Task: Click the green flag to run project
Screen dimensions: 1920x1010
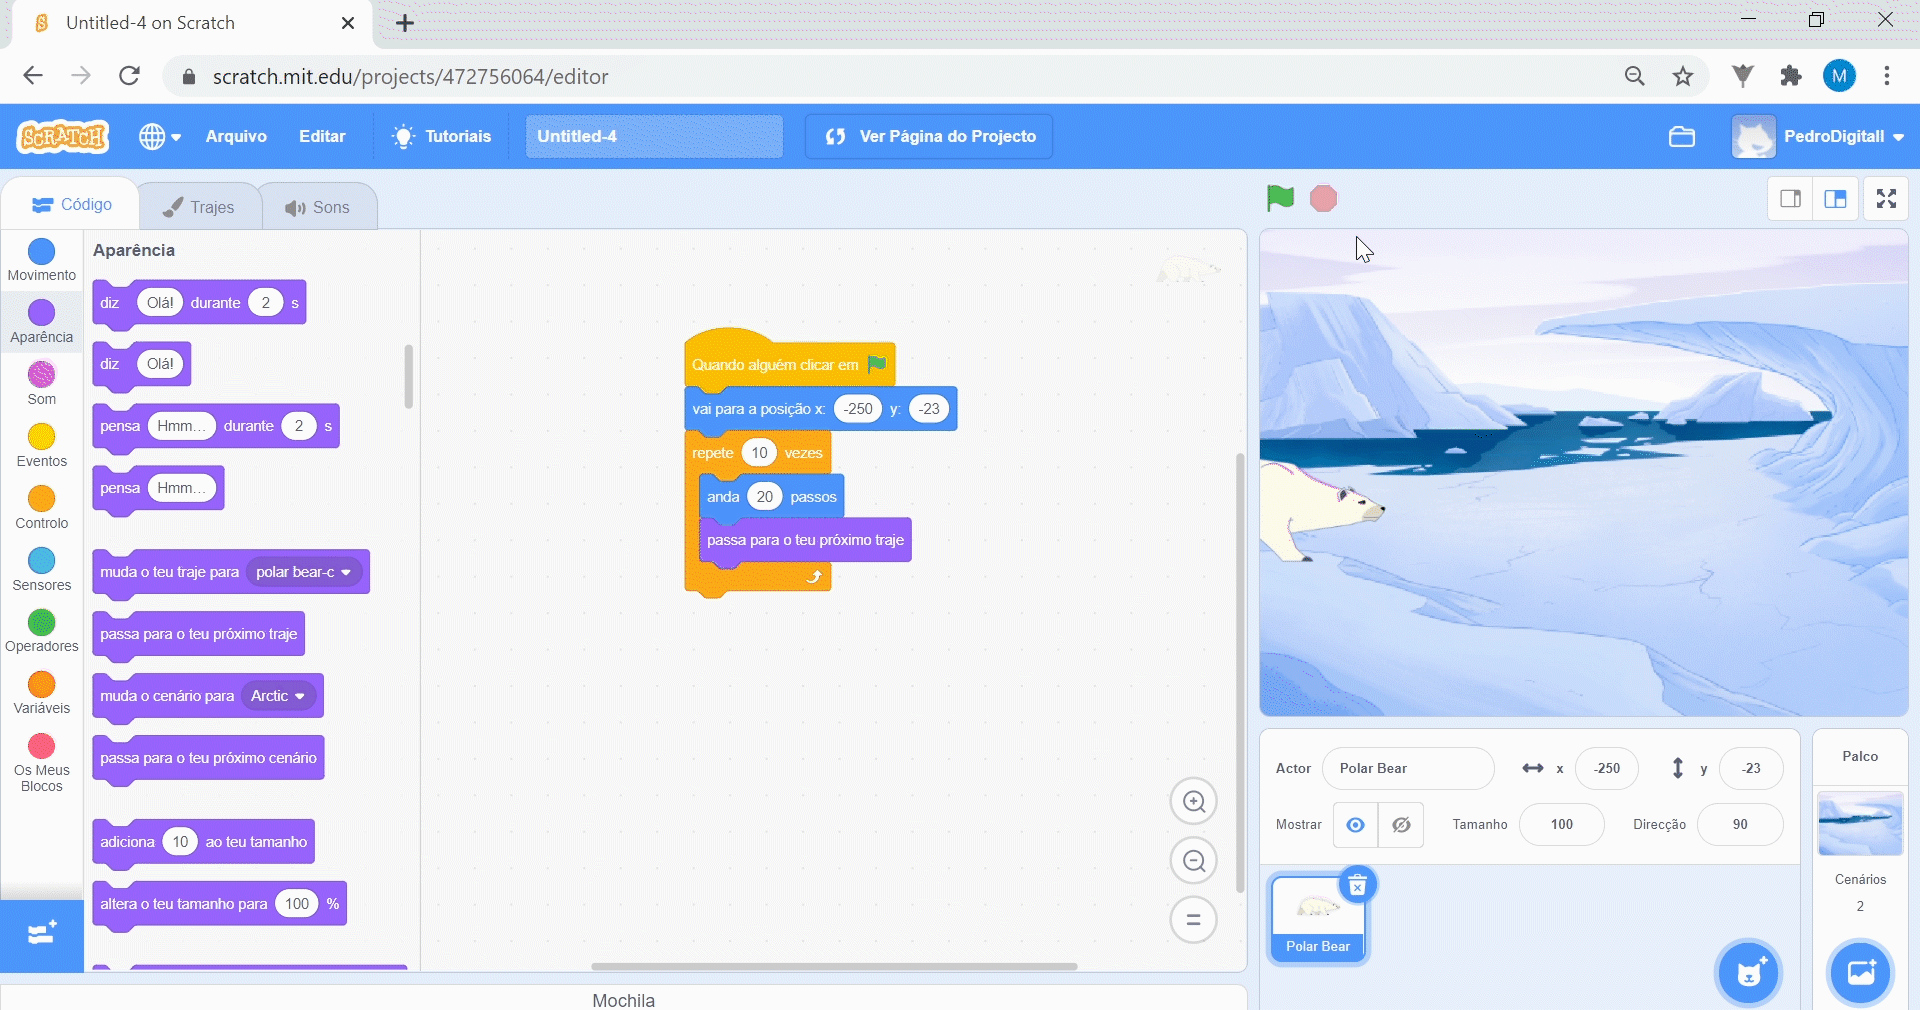Action: (x=1280, y=198)
